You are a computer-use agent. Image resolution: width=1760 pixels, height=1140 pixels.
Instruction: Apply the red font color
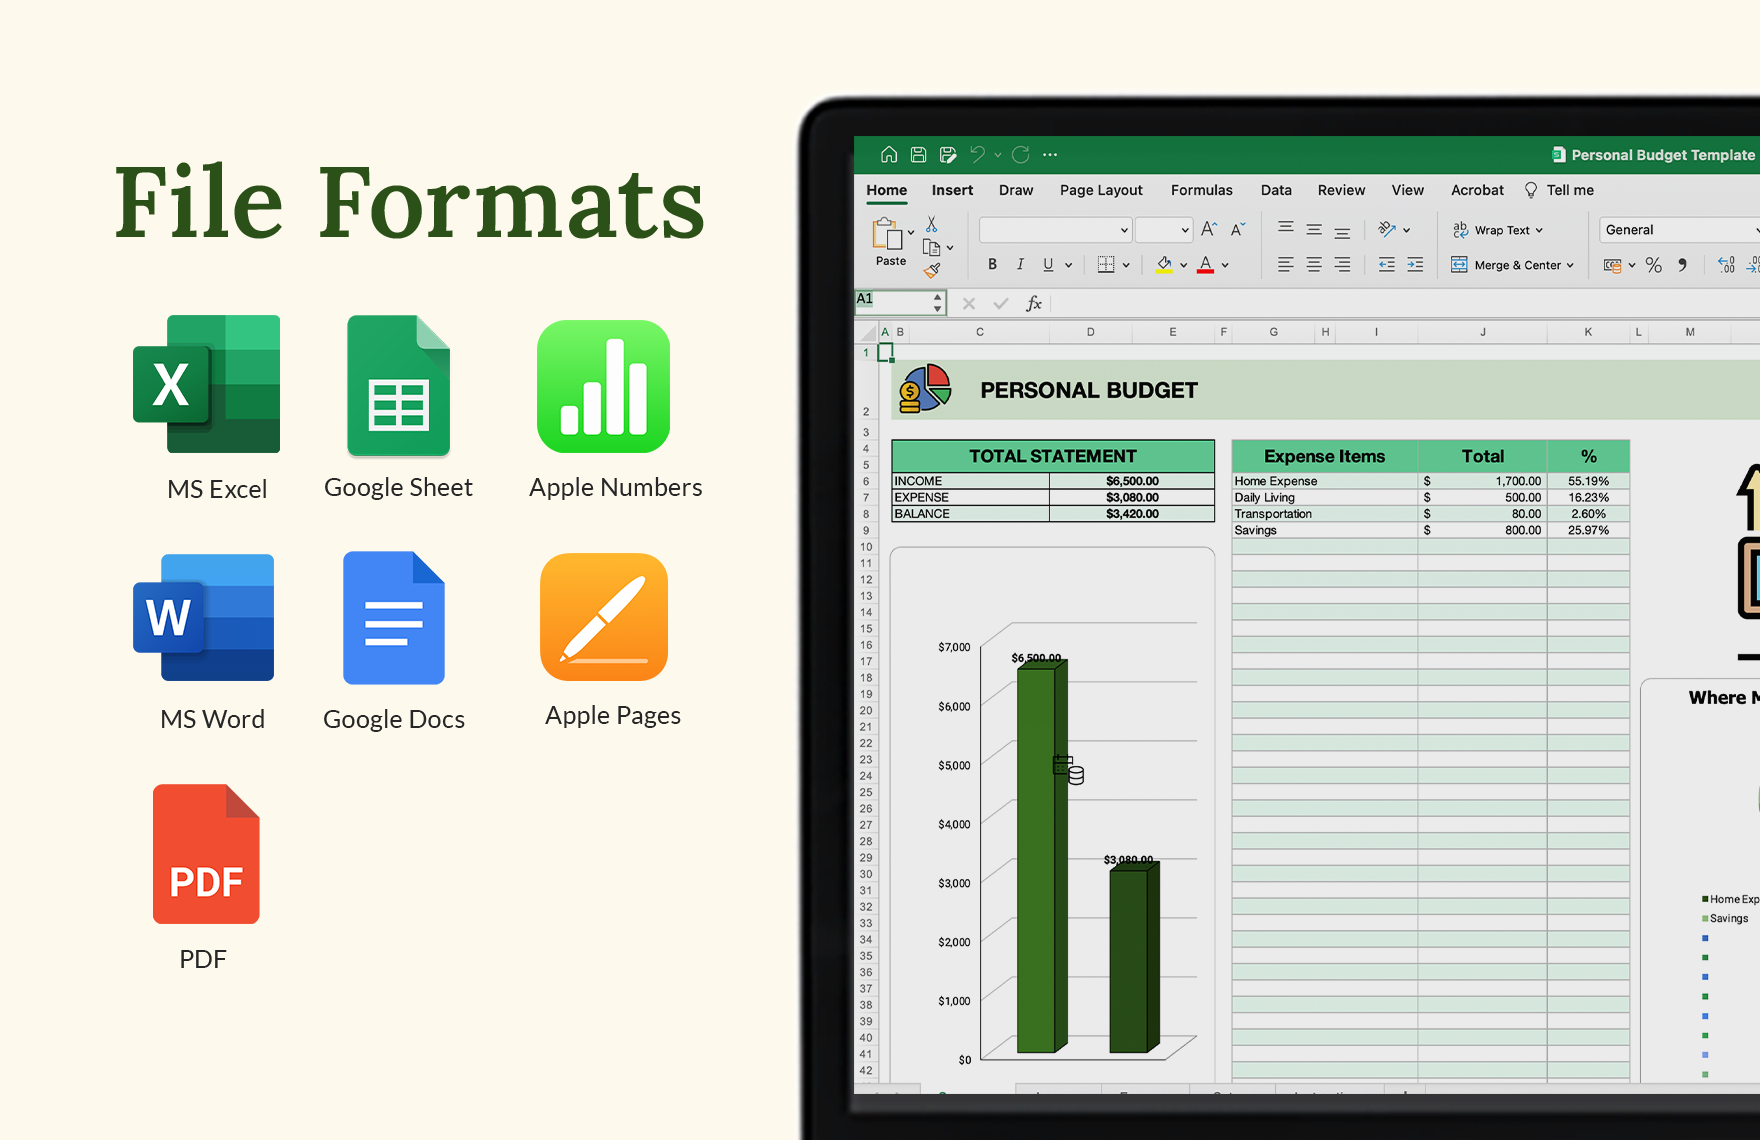click(1206, 265)
